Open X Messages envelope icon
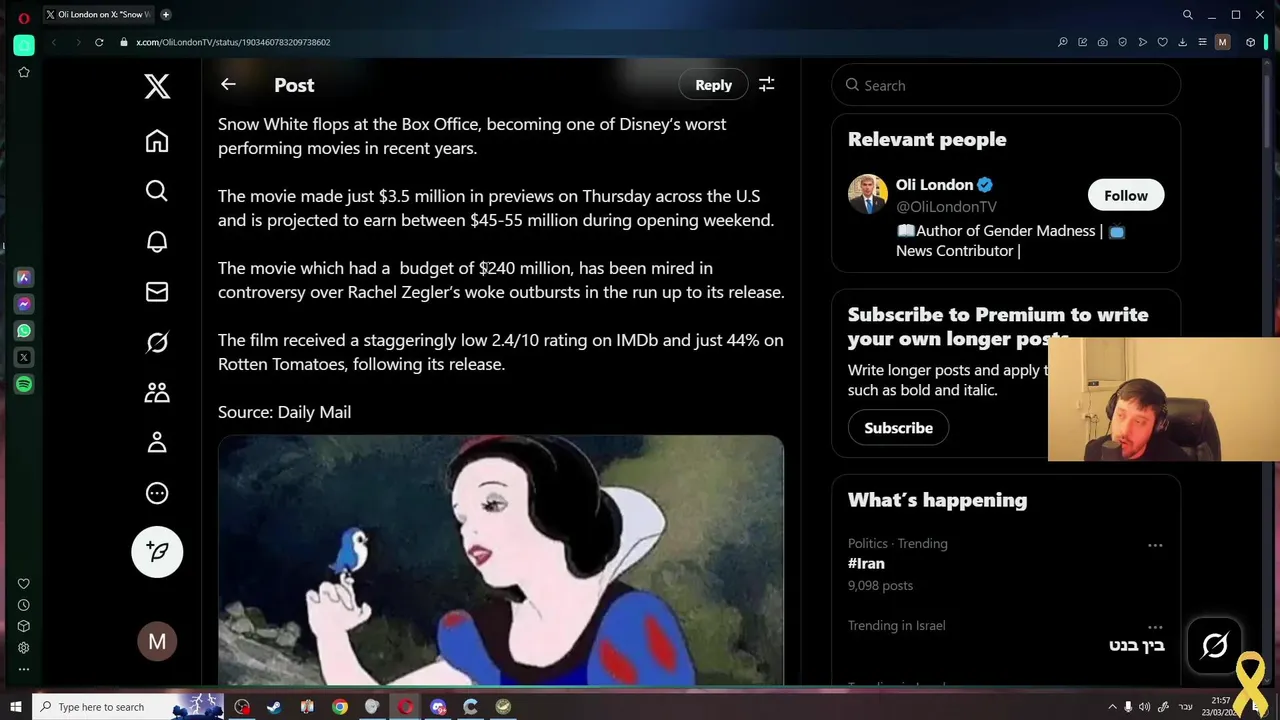This screenshot has width=1280, height=720. [x=157, y=292]
